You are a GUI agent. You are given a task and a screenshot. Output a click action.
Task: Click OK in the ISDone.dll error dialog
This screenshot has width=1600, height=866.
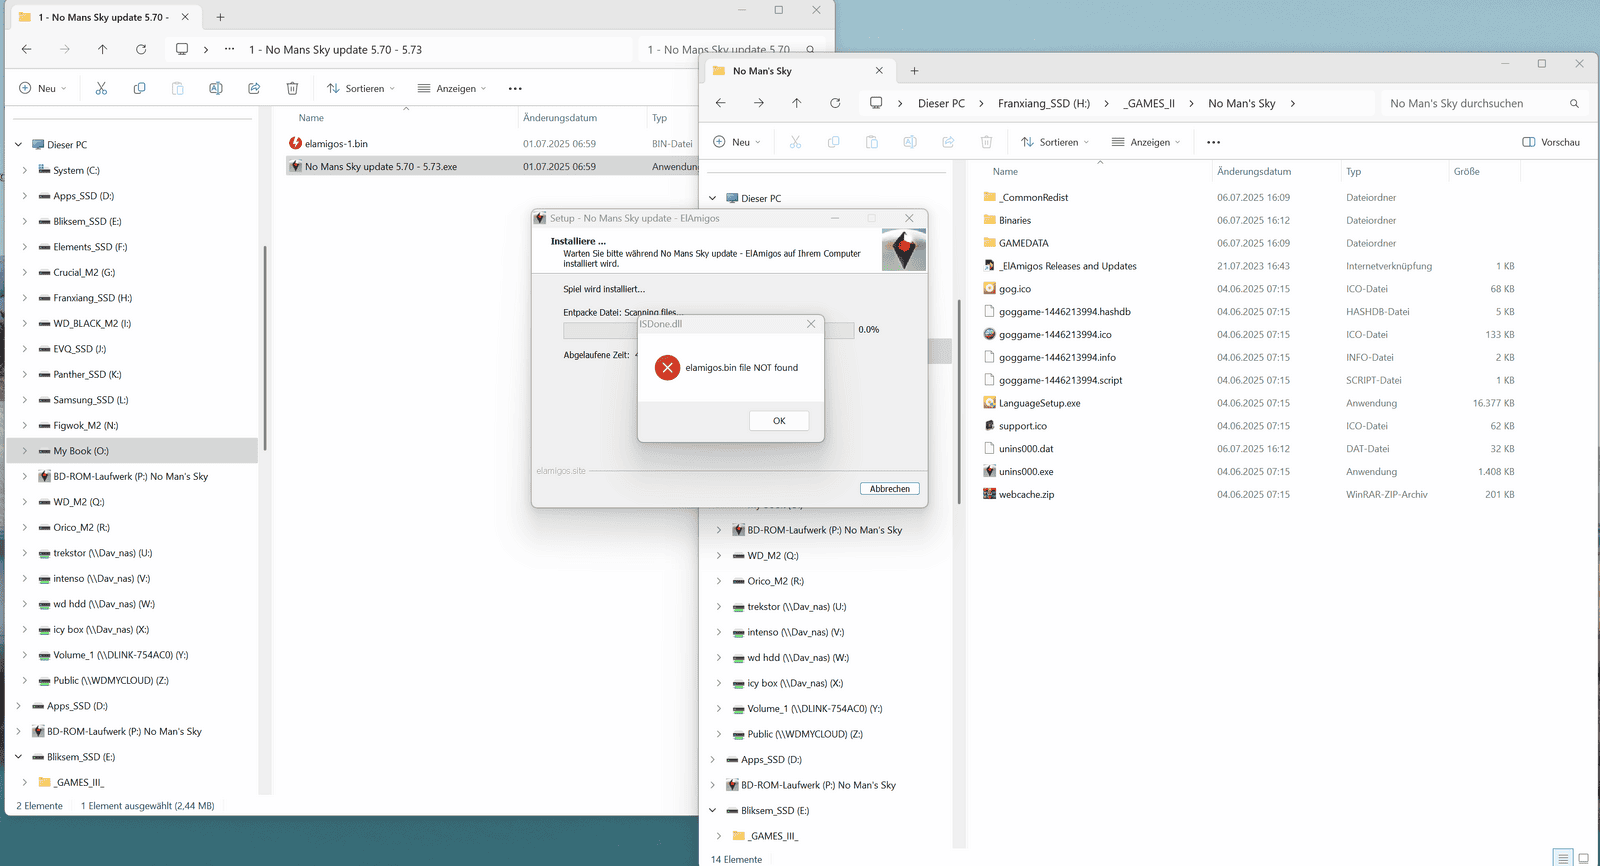(779, 421)
